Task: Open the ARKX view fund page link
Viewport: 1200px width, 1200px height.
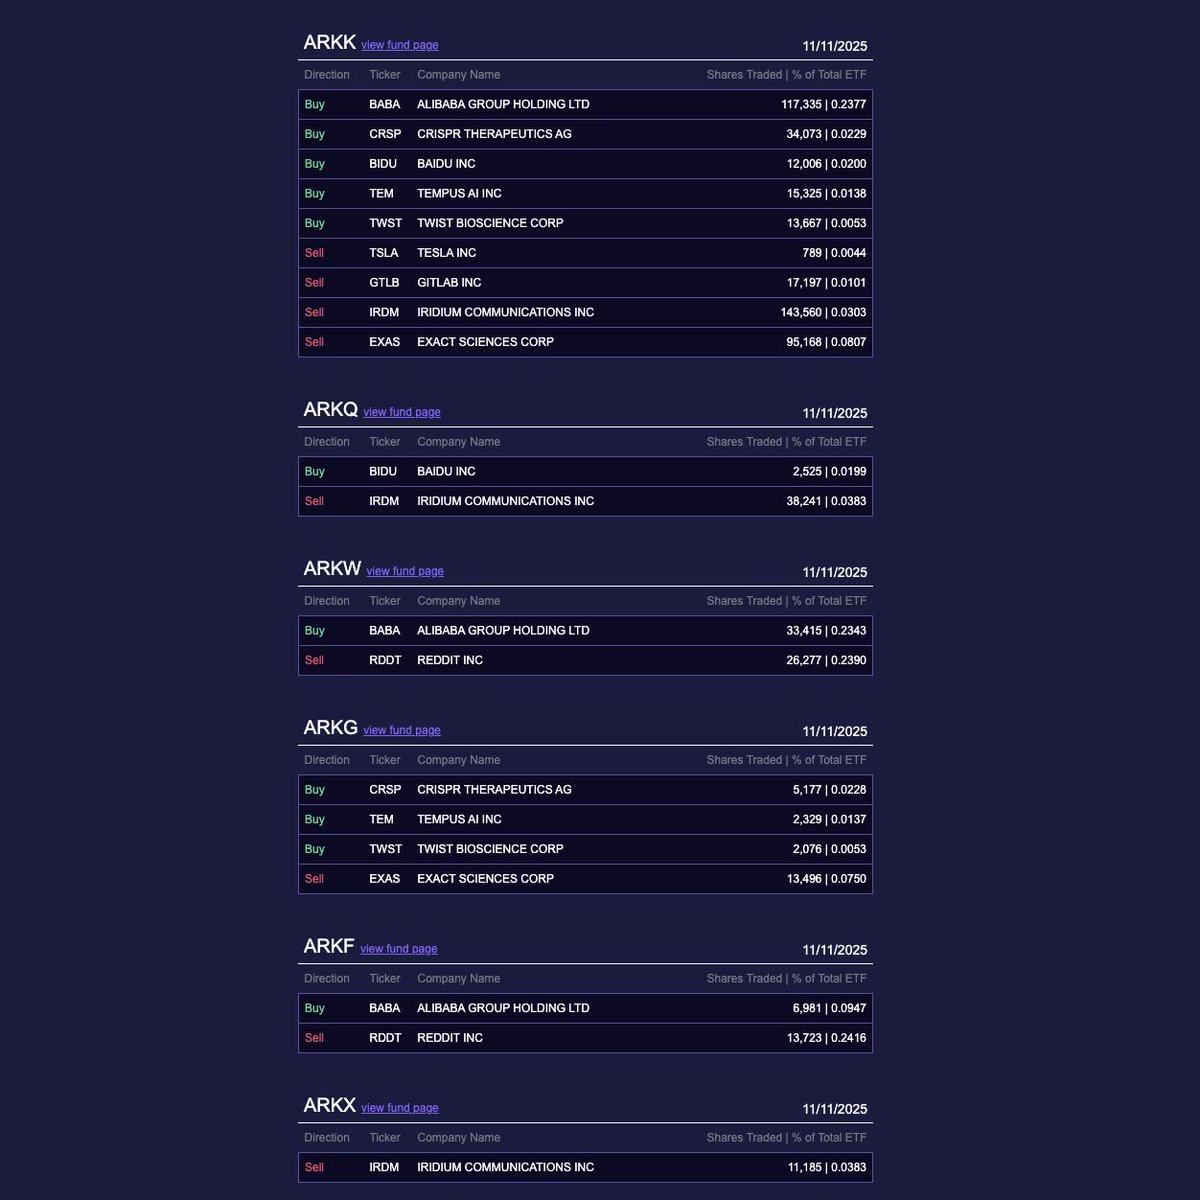Action: [399, 1108]
